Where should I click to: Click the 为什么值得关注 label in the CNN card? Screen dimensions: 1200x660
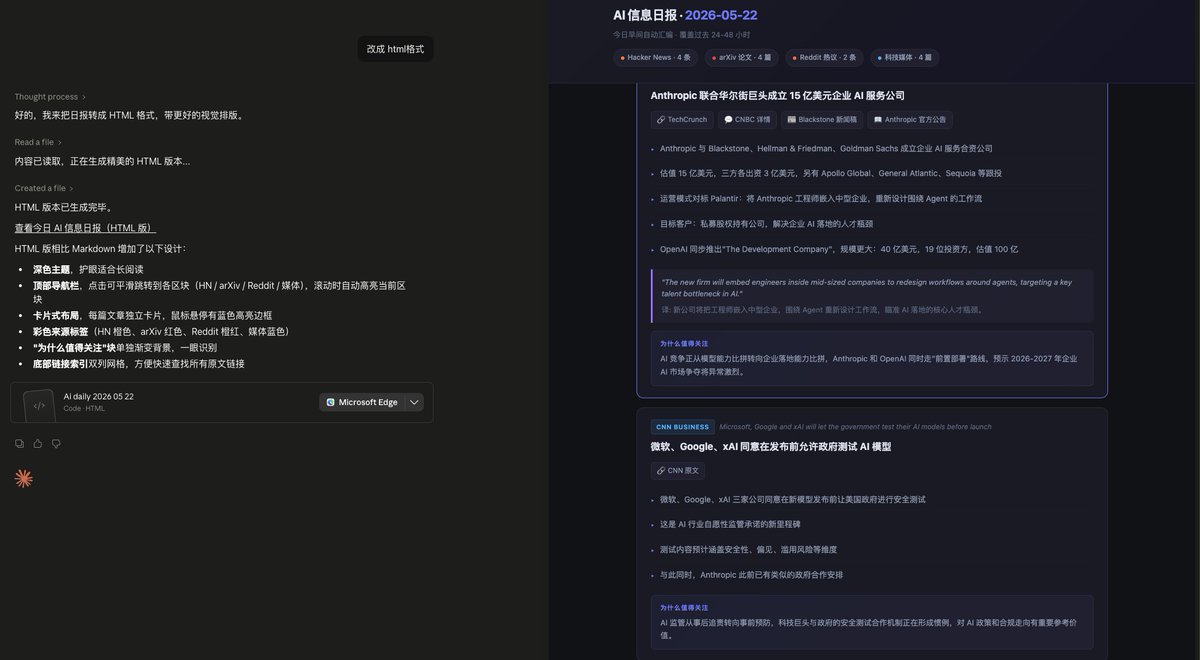click(x=684, y=608)
